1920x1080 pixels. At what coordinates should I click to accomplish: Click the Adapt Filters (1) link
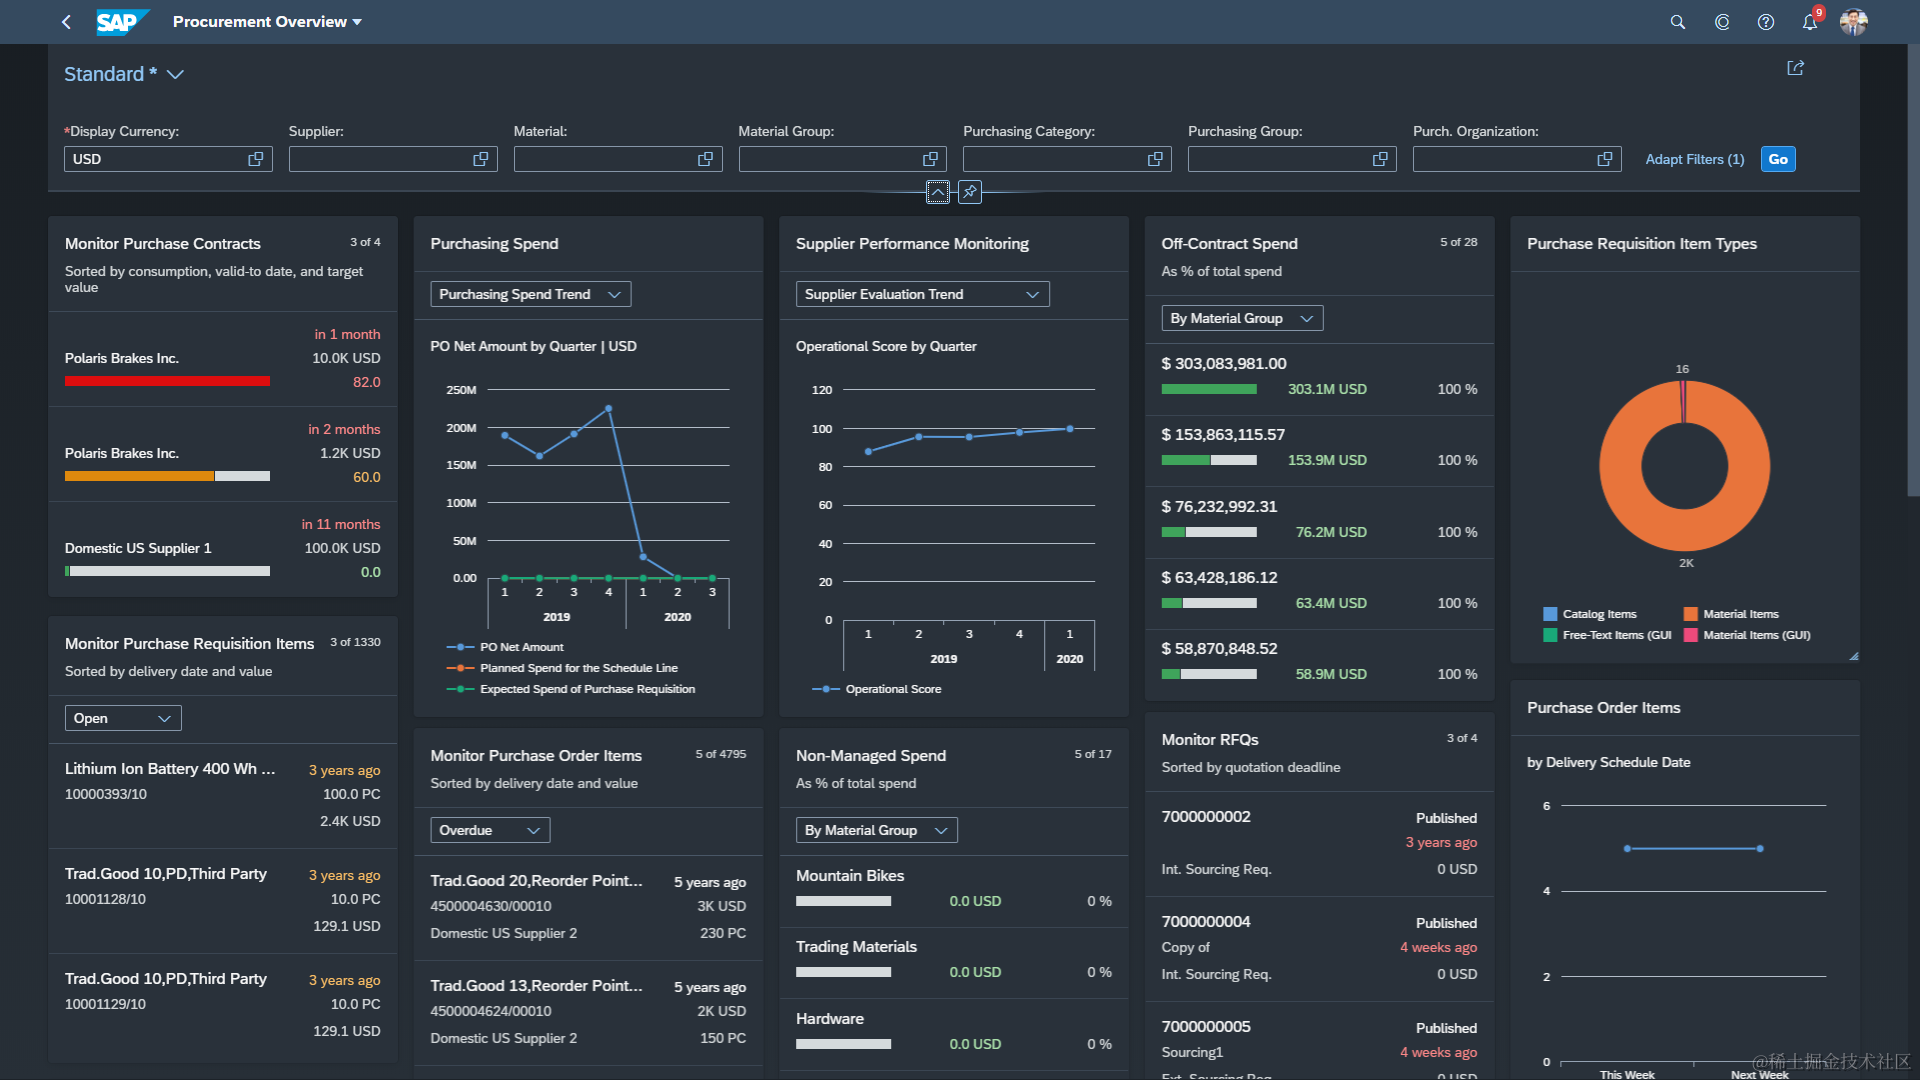(x=1694, y=159)
